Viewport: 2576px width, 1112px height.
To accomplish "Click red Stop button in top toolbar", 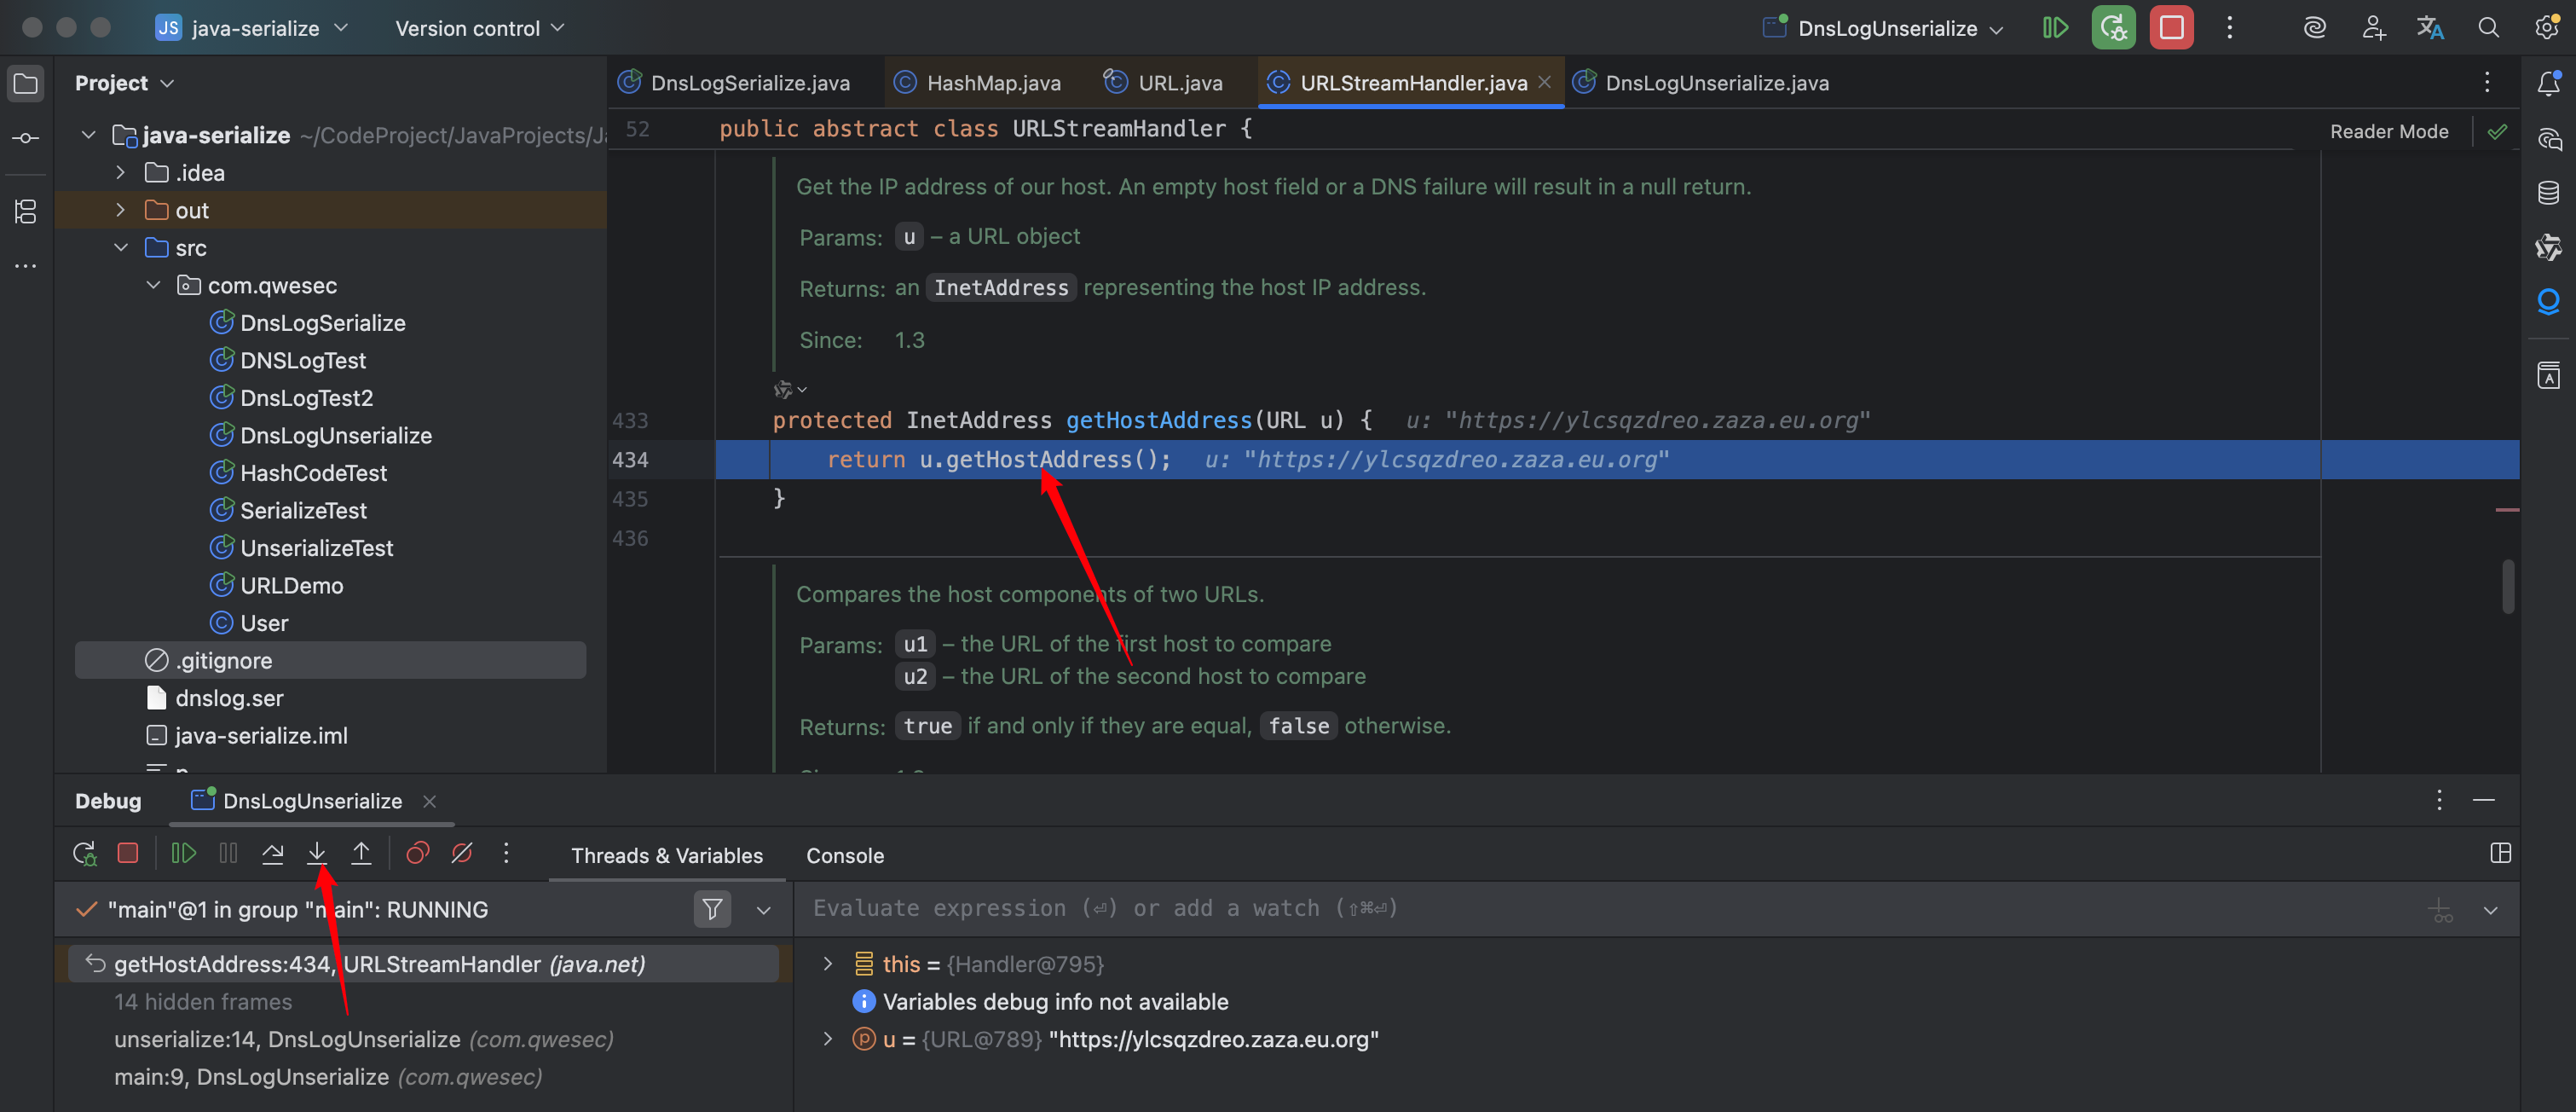I will coord(2171,28).
